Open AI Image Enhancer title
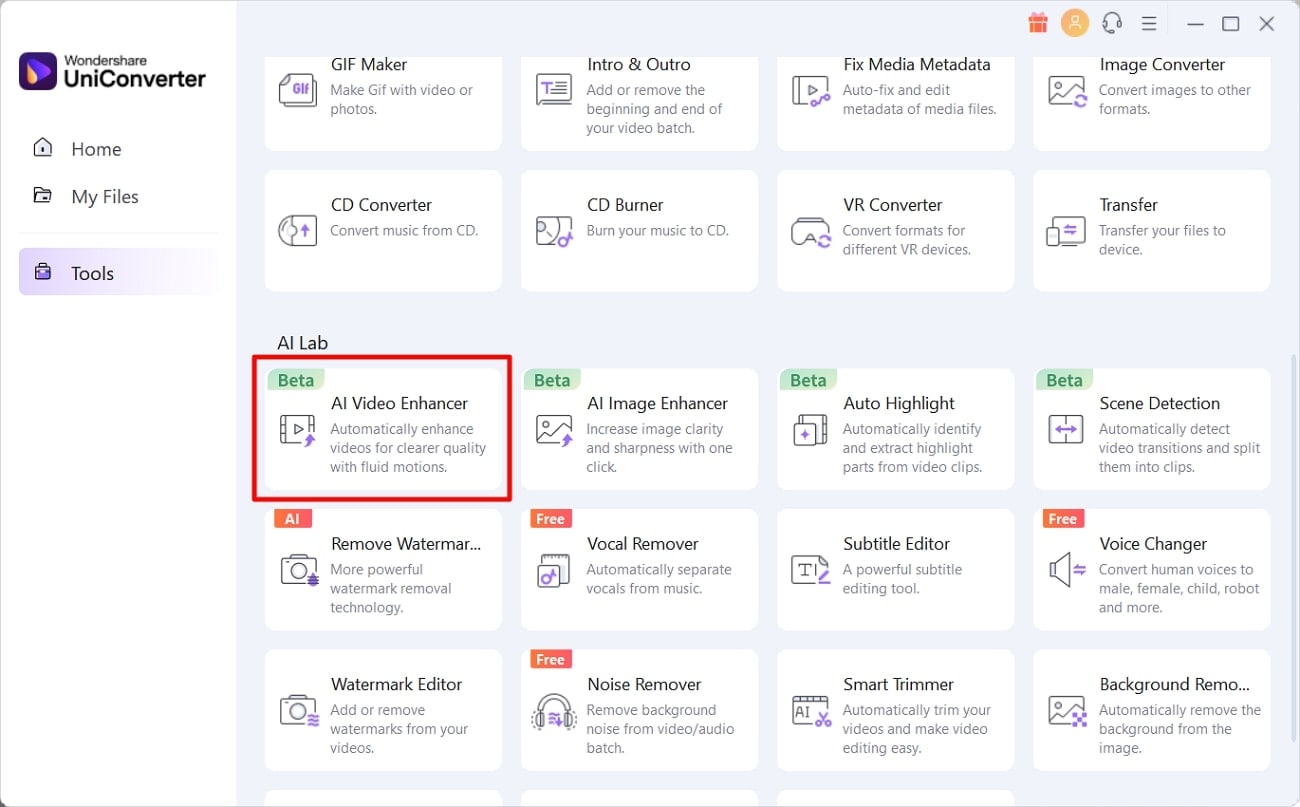This screenshot has width=1300, height=807. [x=657, y=403]
